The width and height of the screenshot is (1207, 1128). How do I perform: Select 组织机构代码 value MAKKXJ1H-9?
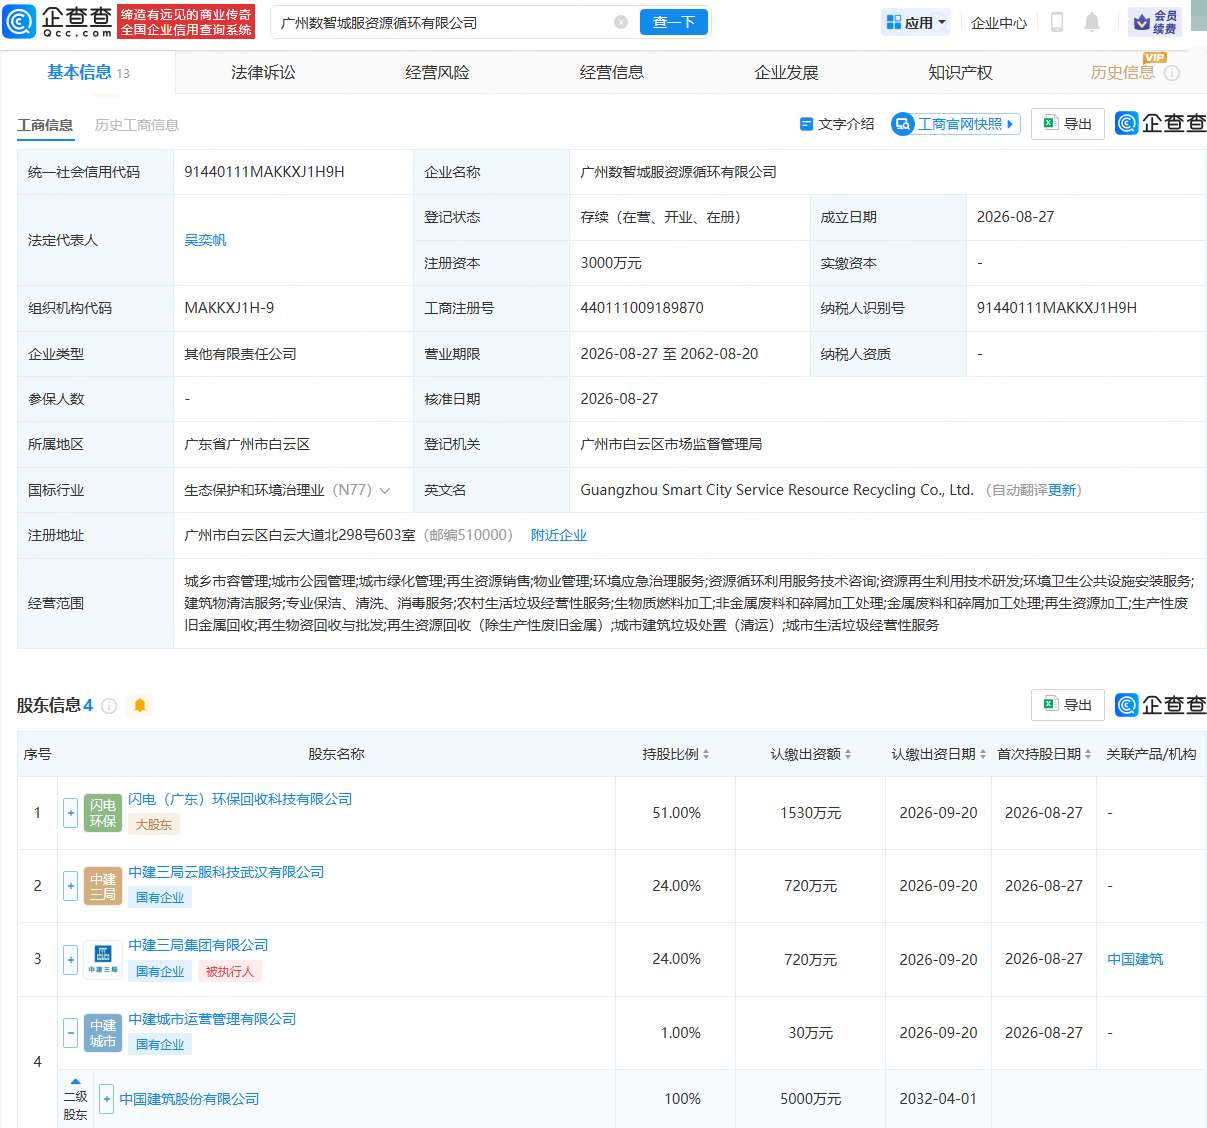[x=229, y=308]
